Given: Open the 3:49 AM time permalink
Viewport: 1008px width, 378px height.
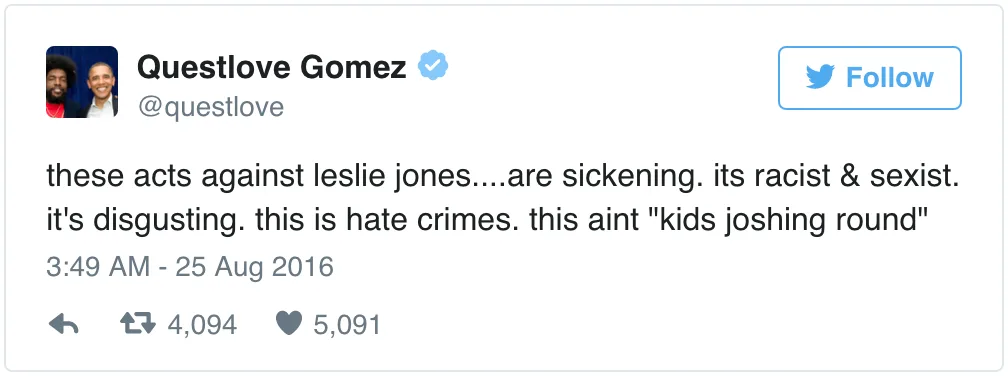Looking at the screenshot, I should 98,266.
